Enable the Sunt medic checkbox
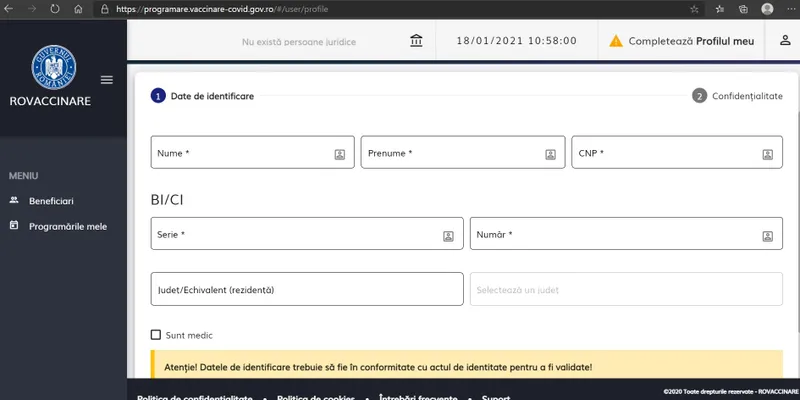The width and height of the screenshot is (800, 400). (x=155, y=335)
